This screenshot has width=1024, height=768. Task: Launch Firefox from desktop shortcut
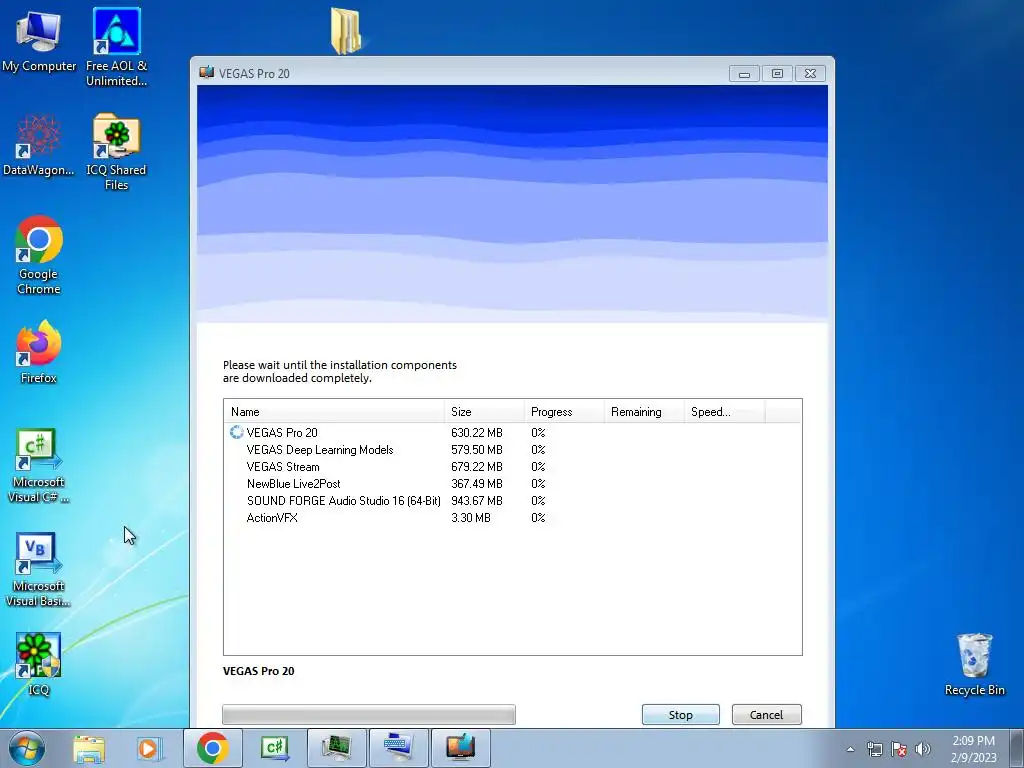(39, 351)
